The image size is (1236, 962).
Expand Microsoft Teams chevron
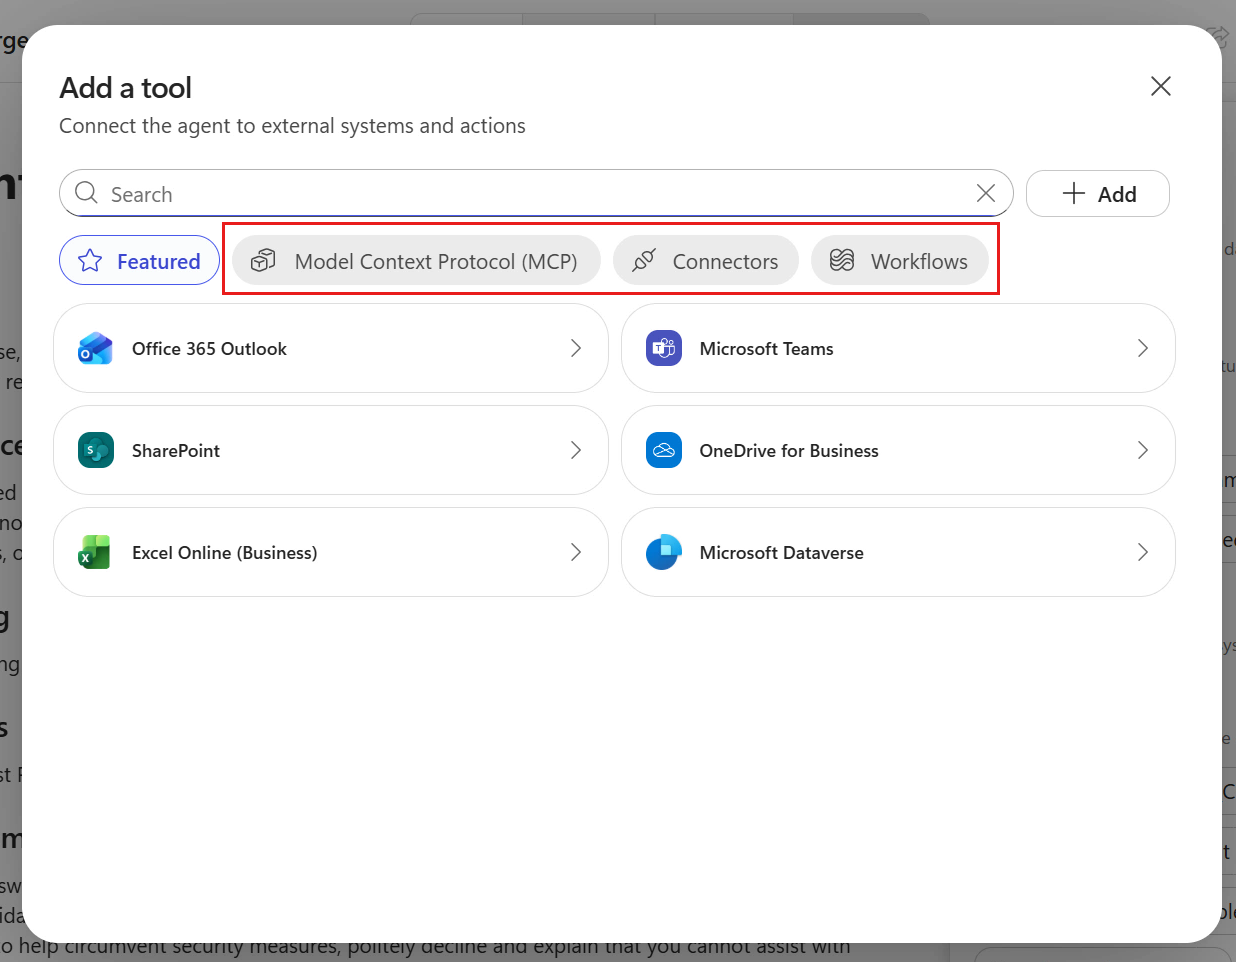point(1143,348)
